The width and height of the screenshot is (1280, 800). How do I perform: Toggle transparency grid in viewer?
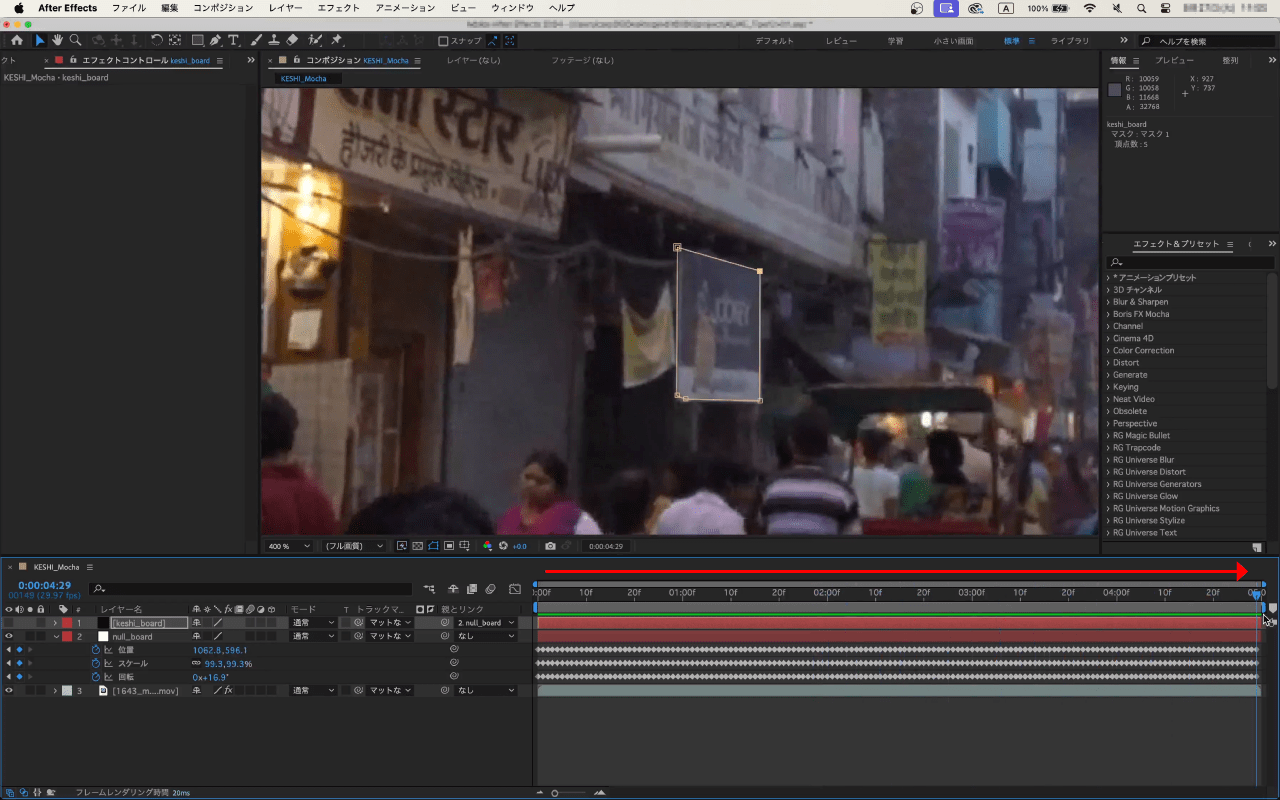click(417, 546)
